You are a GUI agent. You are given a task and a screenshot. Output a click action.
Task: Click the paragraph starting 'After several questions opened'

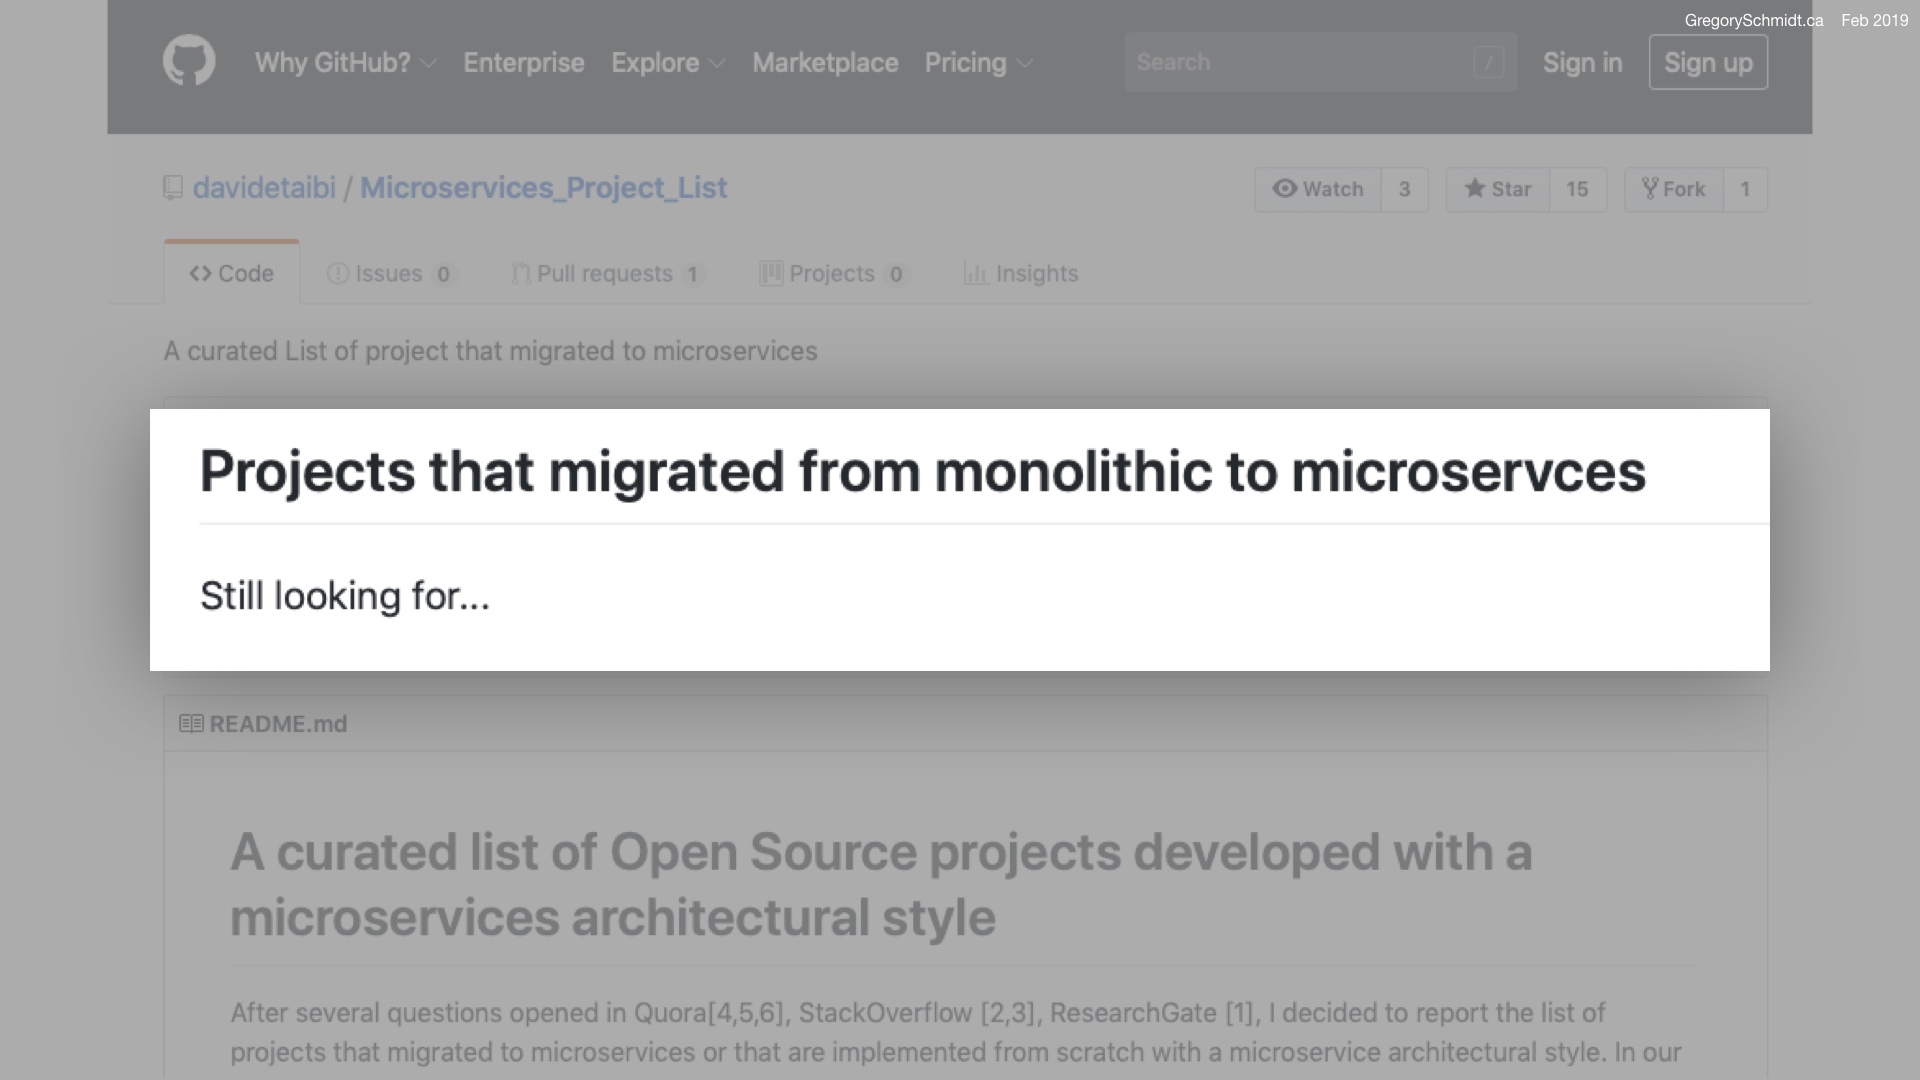pos(955,1032)
